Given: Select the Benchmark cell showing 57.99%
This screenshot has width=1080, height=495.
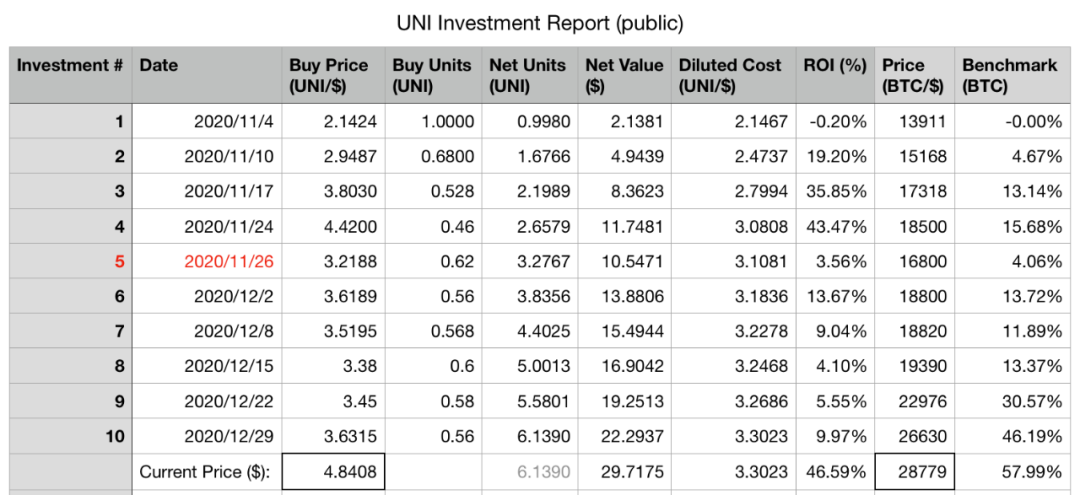Looking at the screenshot, I should tap(1010, 471).
